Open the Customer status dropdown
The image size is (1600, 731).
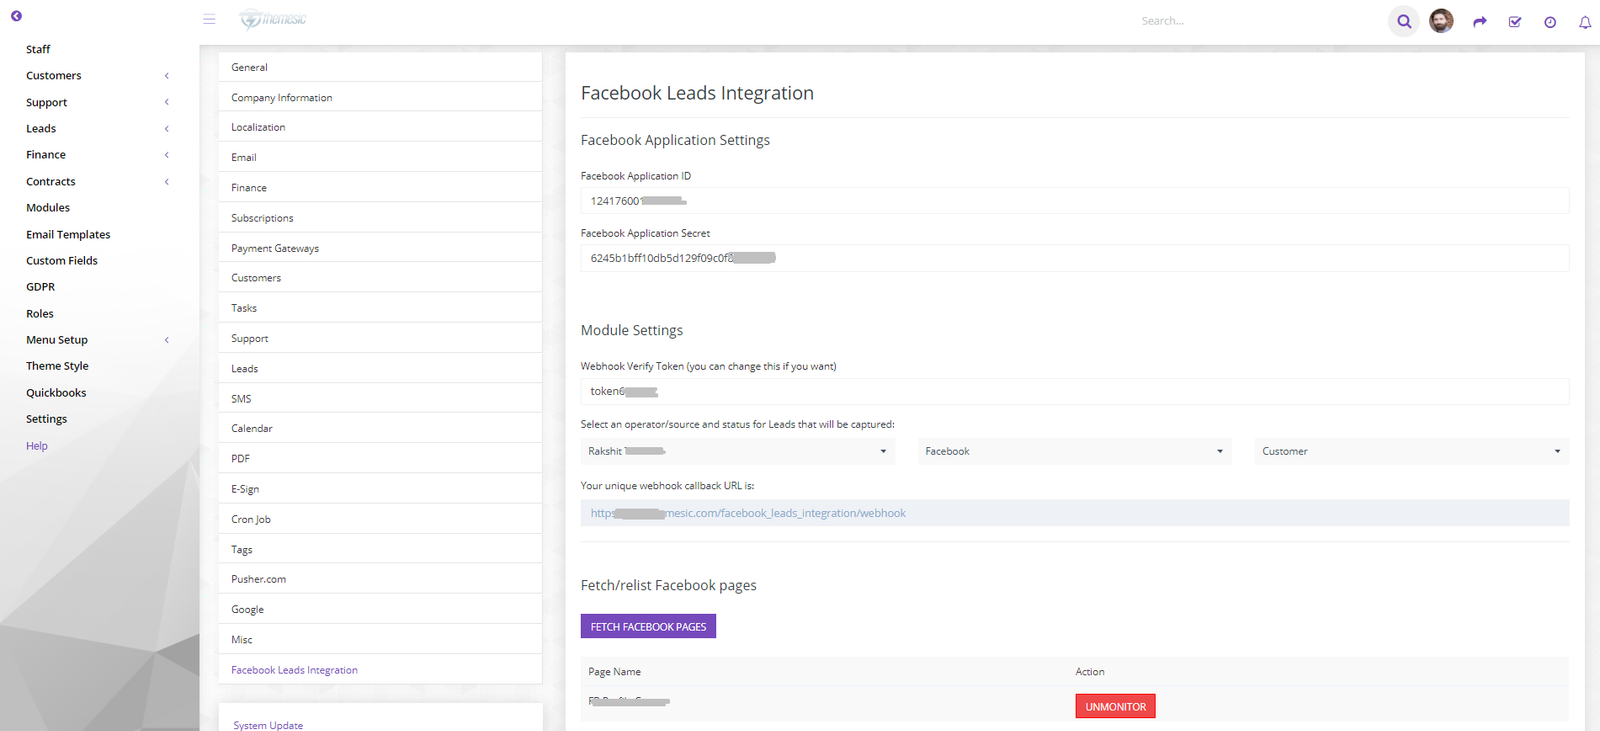tap(1411, 451)
